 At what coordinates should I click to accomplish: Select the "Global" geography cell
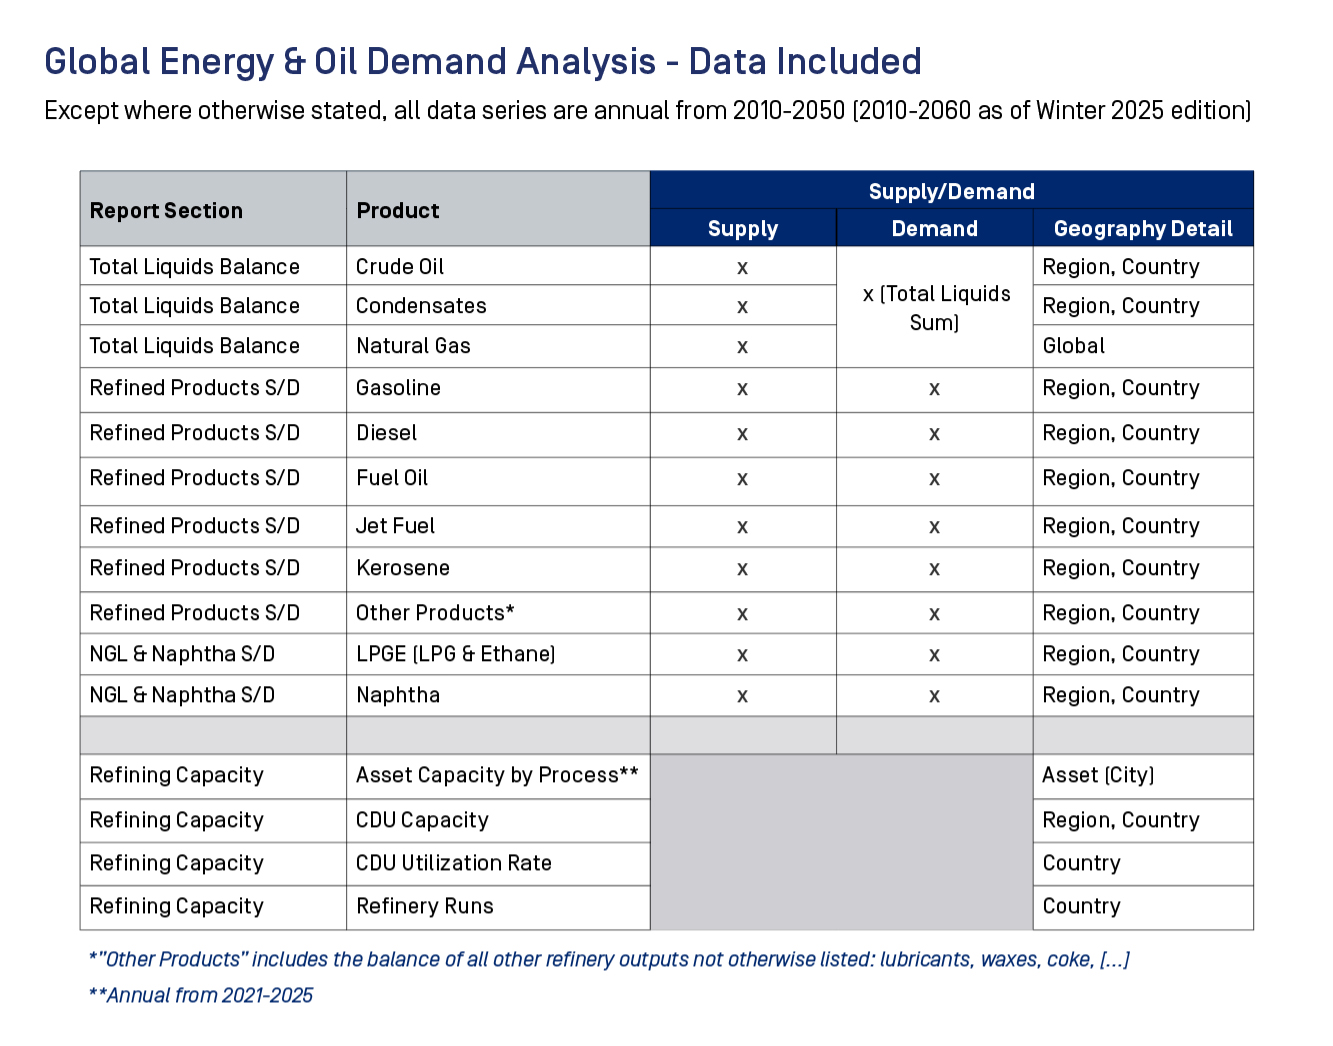pyautogui.click(x=1073, y=346)
